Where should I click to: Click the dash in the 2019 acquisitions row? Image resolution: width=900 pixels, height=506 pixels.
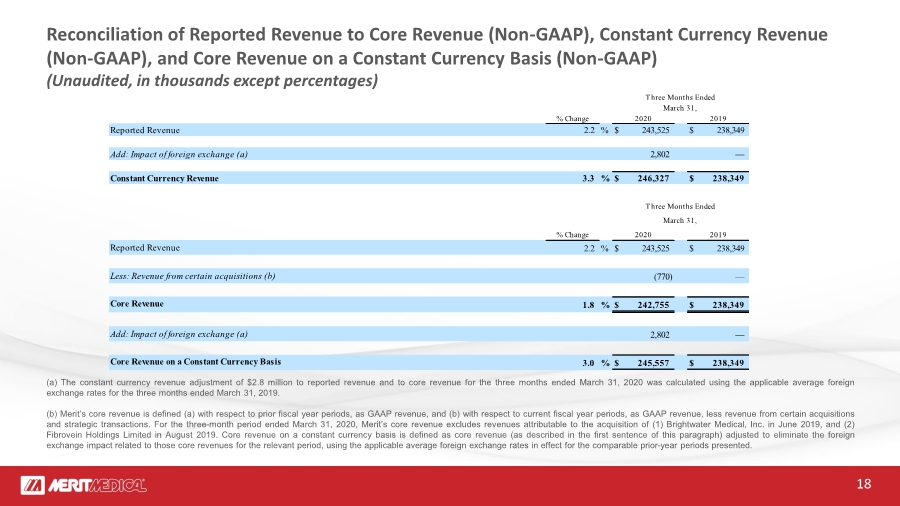click(739, 277)
